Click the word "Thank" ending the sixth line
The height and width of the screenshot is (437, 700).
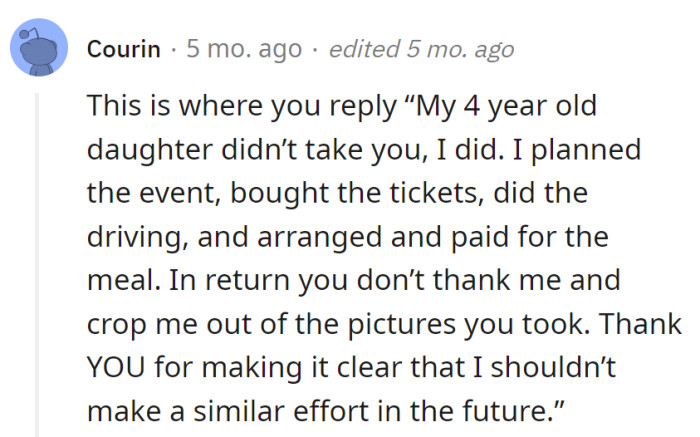pyautogui.click(x=646, y=326)
